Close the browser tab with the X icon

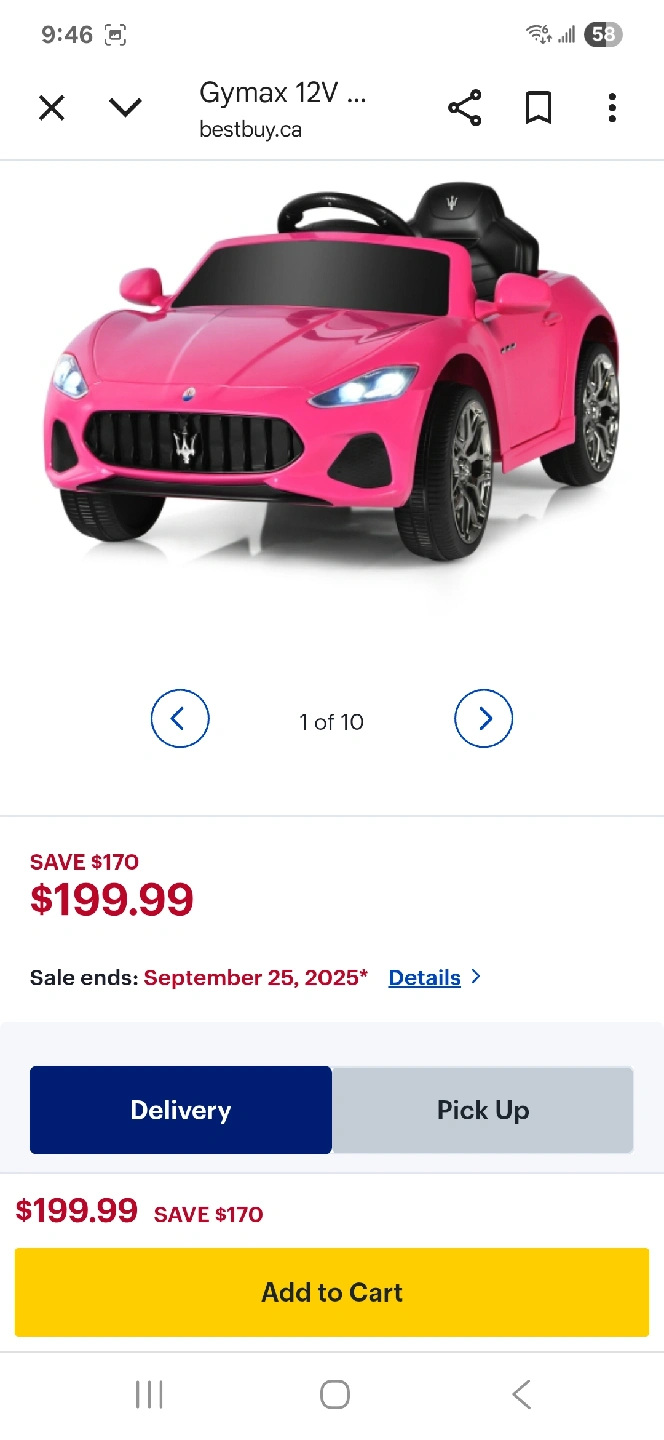pyautogui.click(x=52, y=108)
